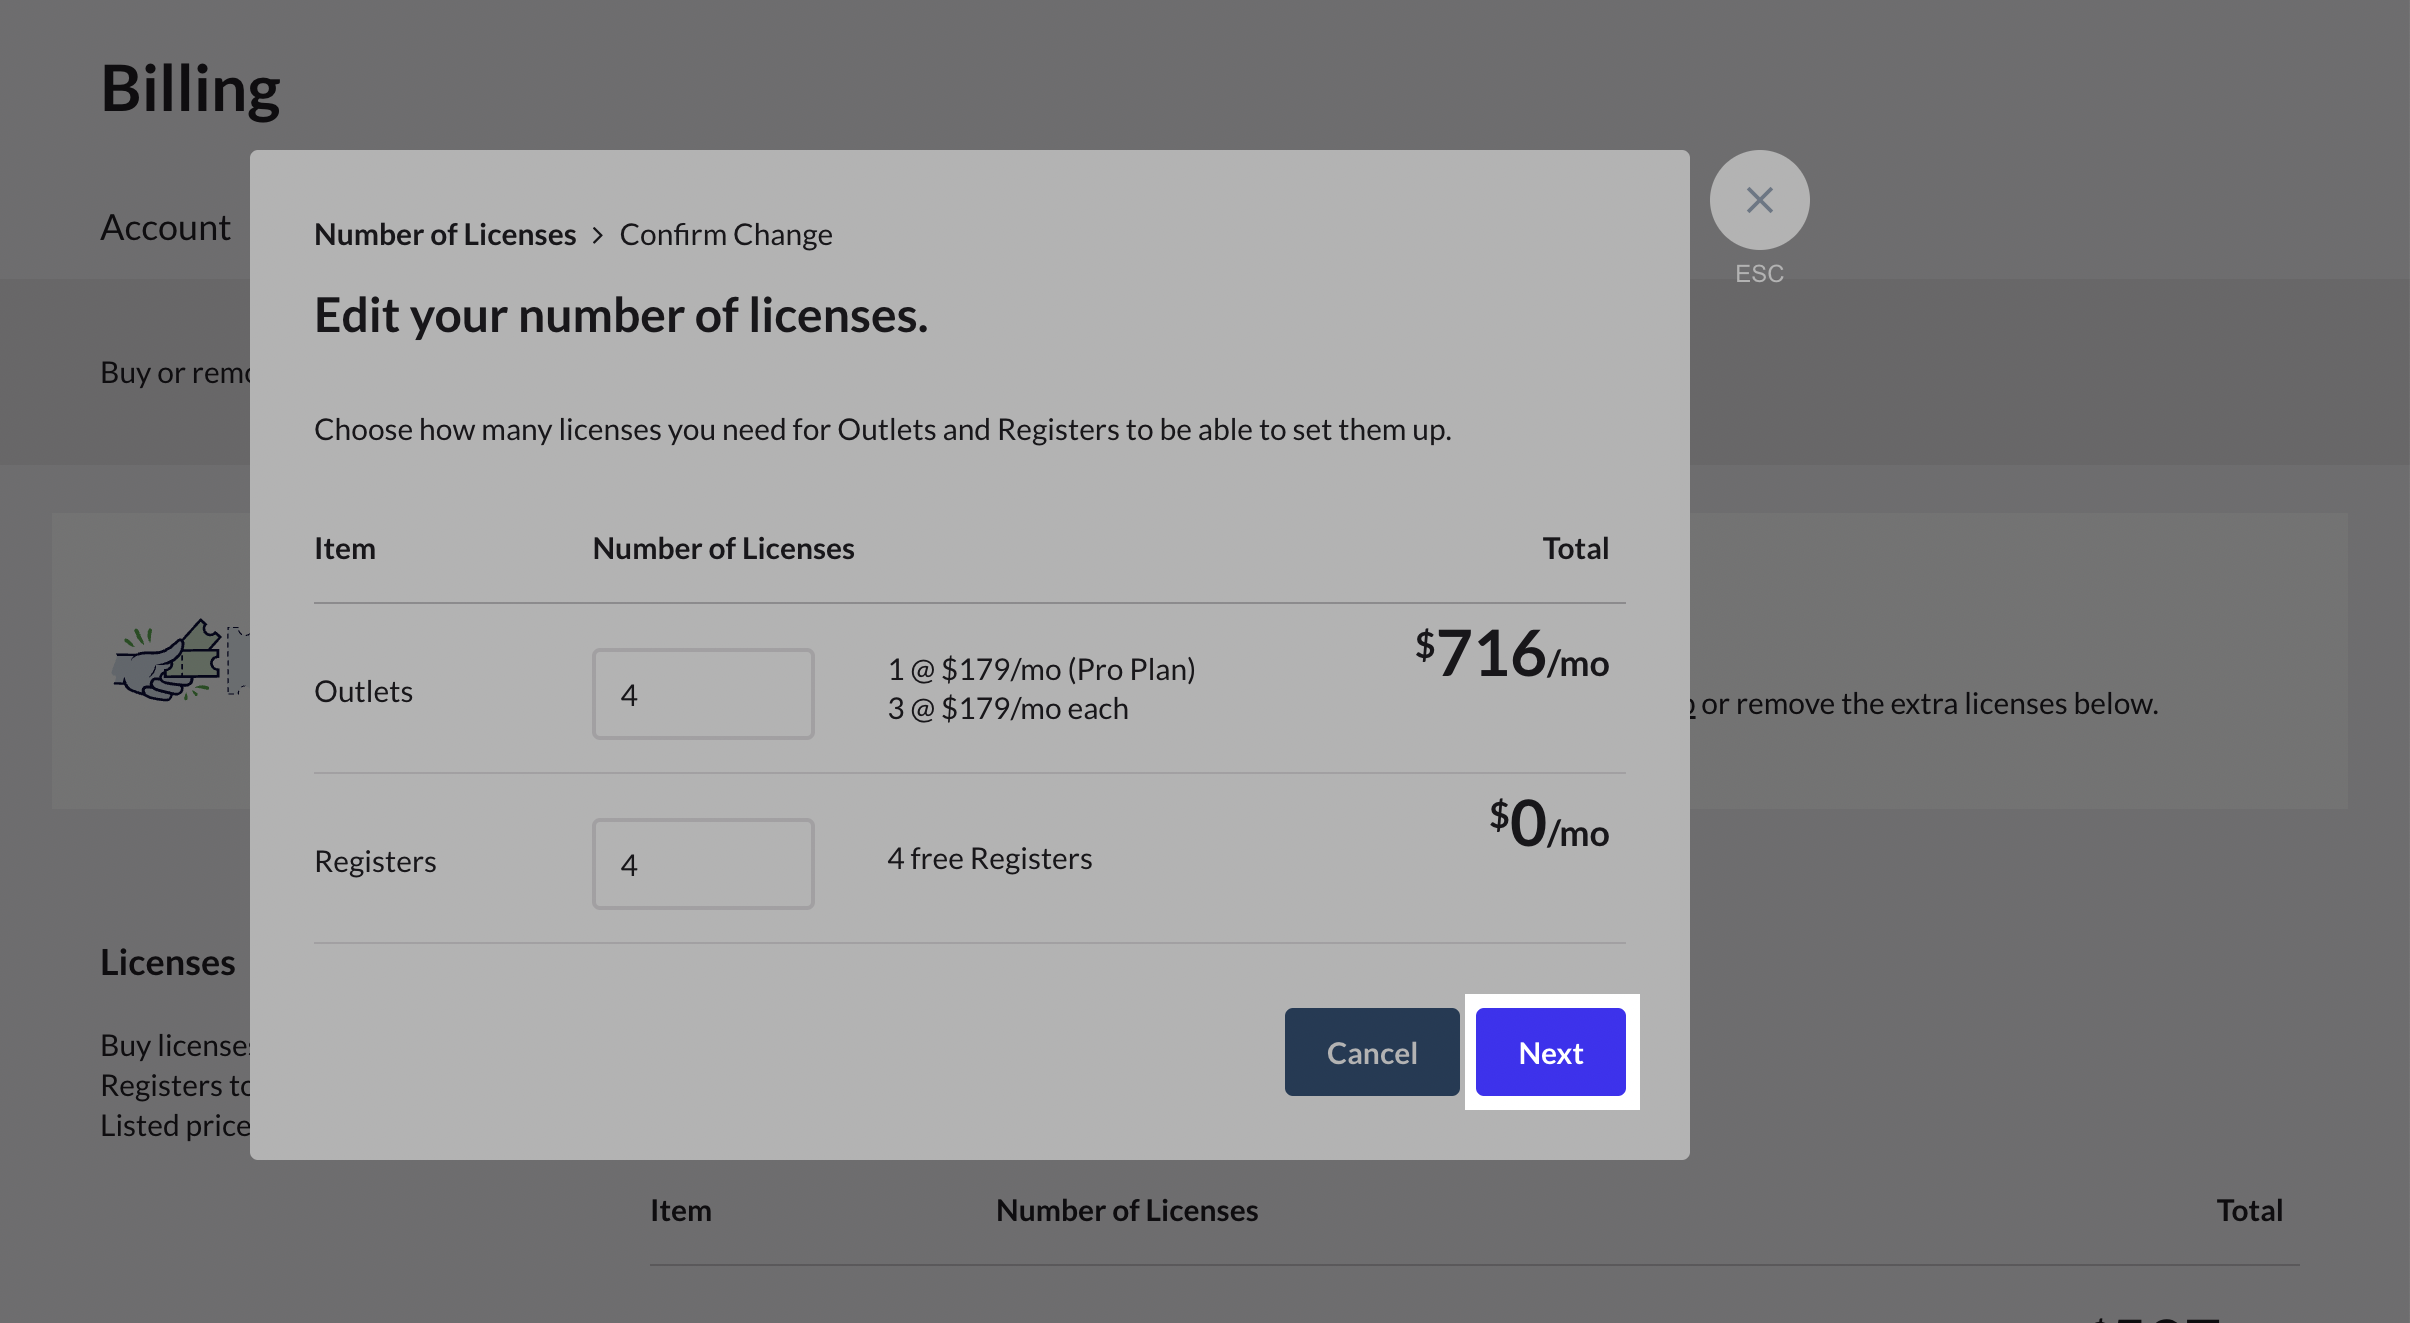Click the $0/mo Registers total
This screenshot has width=2410, height=1323.
[x=1548, y=825]
